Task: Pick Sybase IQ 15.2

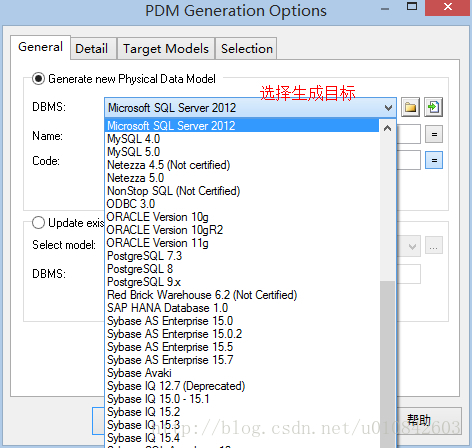Action: (x=242, y=412)
